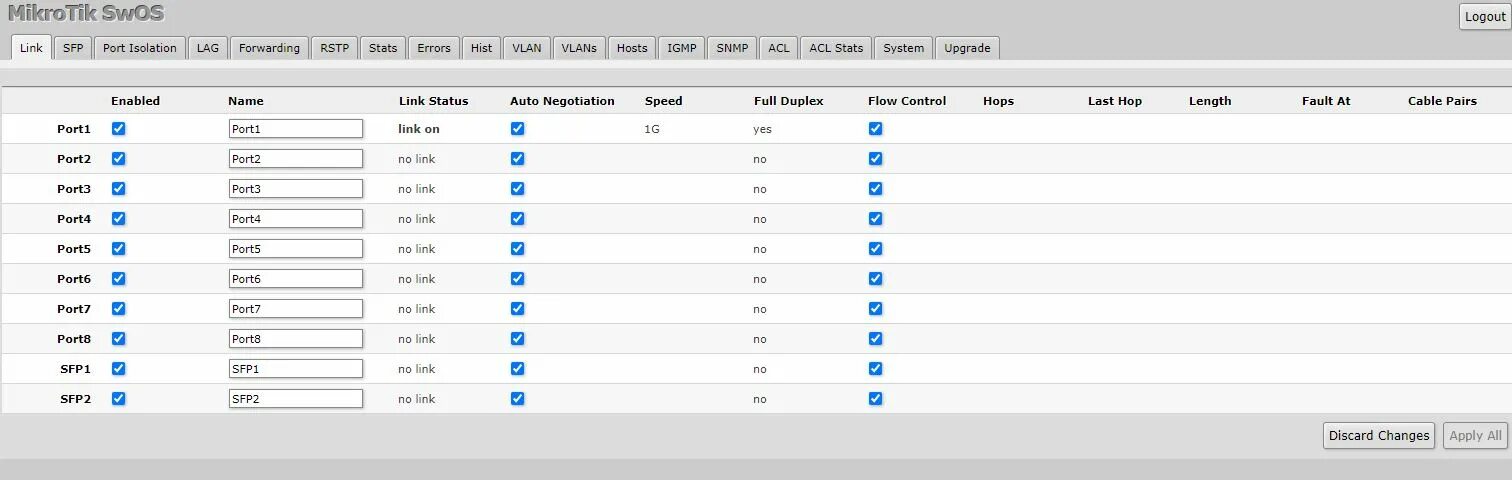
Task: Uncheck Auto Negotiation on Port8
Action: tap(517, 339)
